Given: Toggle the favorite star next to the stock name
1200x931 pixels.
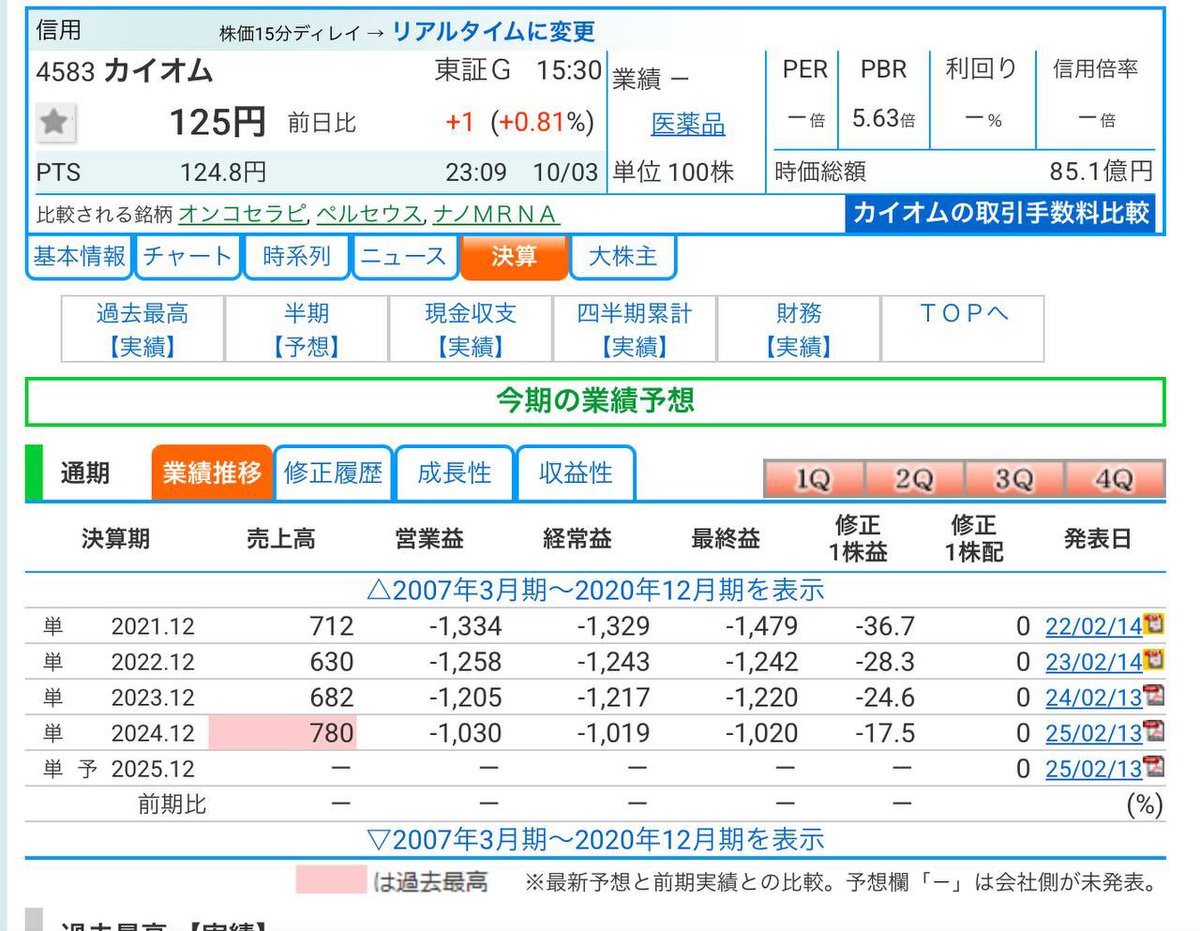Looking at the screenshot, I should pyautogui.click(x=55, y=123).
